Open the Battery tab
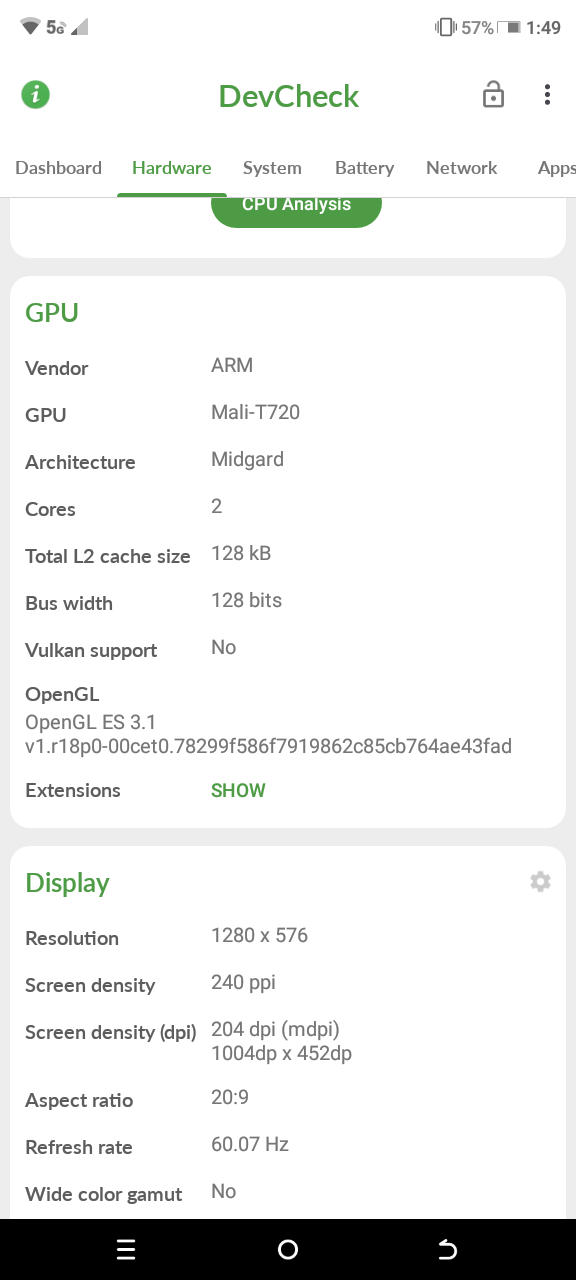Viewport: 576px width, 1280px height. point(364,168)
